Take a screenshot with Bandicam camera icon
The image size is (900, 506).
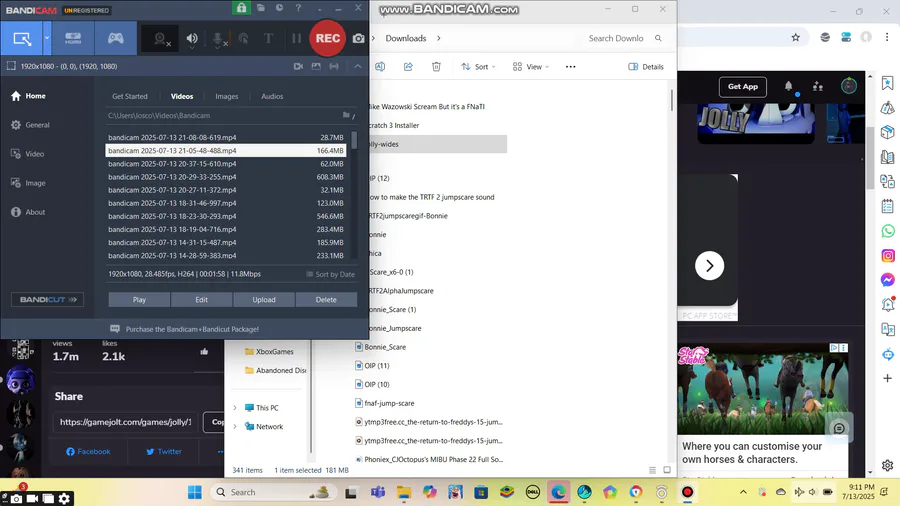[358, 38]
